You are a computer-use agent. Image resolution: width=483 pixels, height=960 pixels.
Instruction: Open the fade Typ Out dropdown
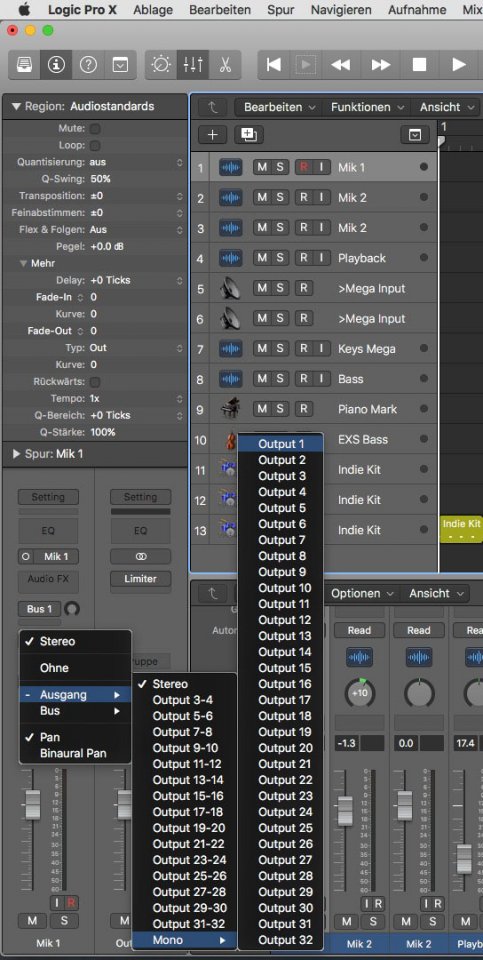[x=137, y=348]
